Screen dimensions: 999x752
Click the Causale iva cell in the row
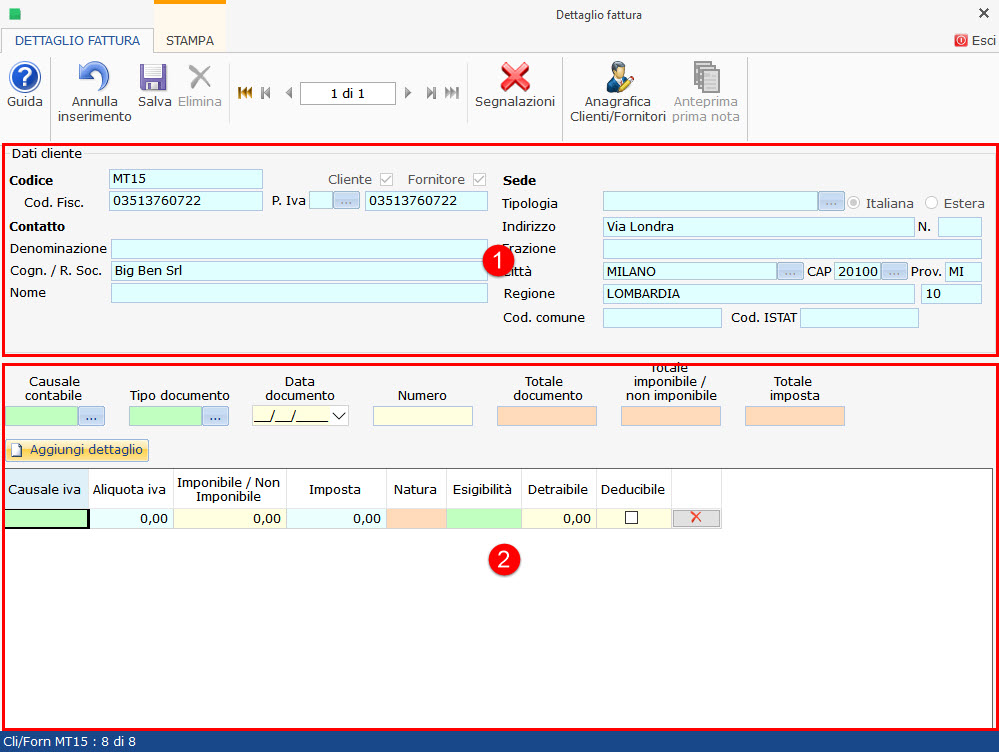47,518
